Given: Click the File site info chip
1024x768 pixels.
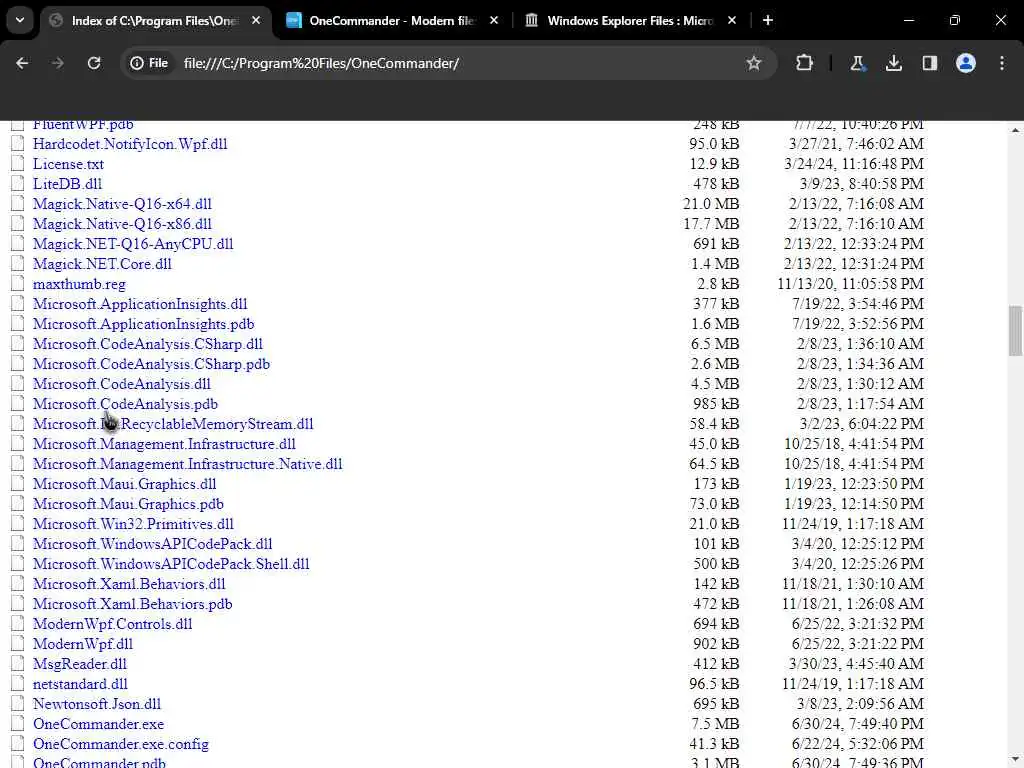Looking at the screenshot, I should (x=150, y=63).
